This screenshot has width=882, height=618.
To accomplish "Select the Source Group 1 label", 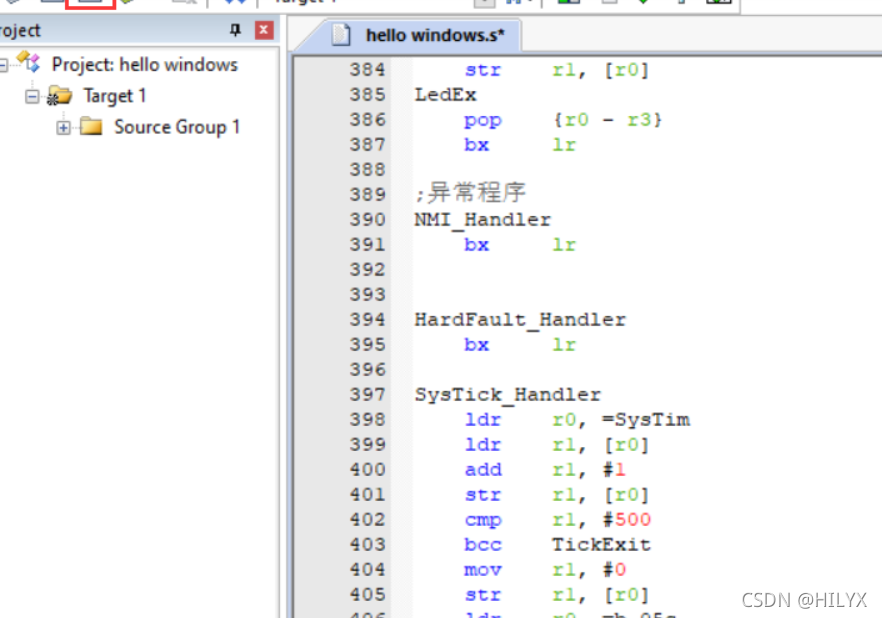I will pos(176,127).
